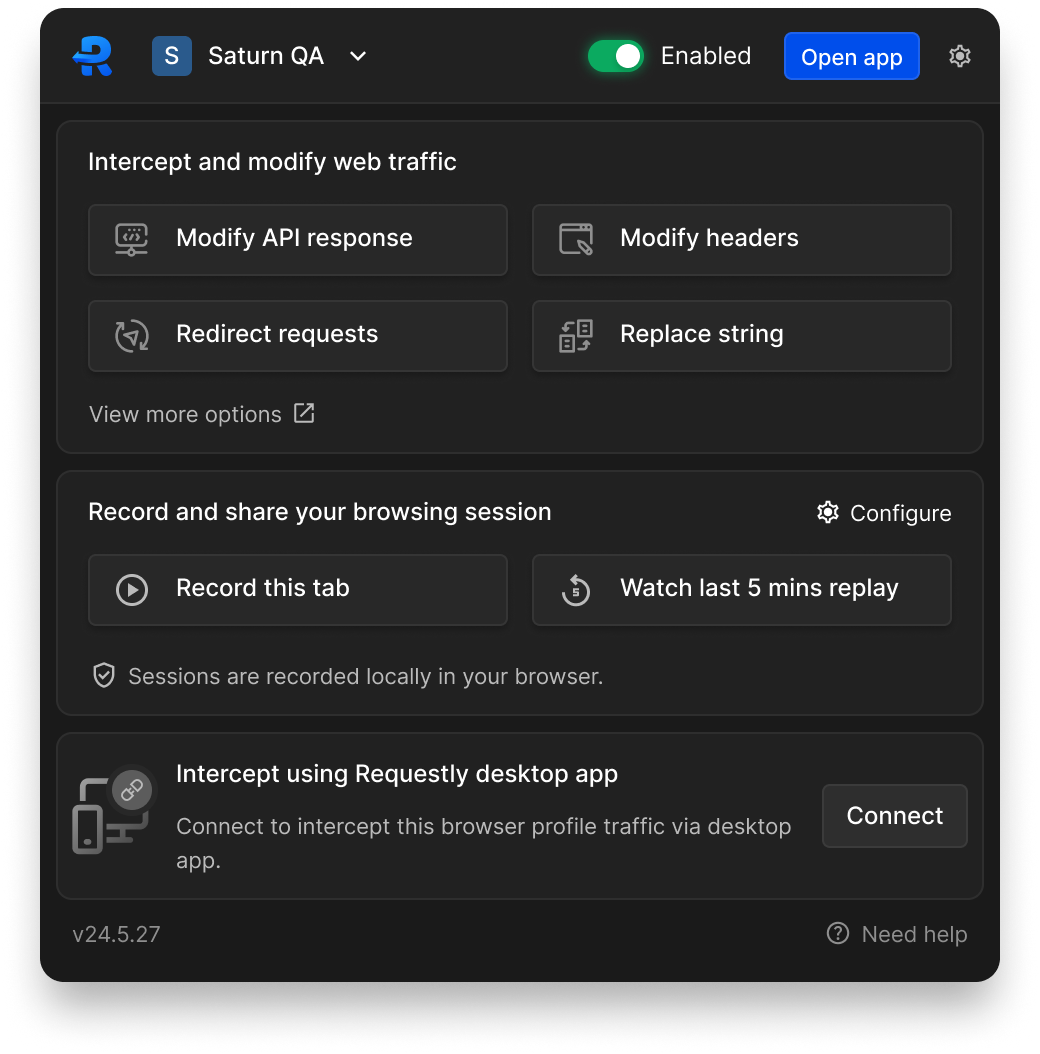Click Connect to the desktop app
Screen dimensions: 1040x1054
894,815
